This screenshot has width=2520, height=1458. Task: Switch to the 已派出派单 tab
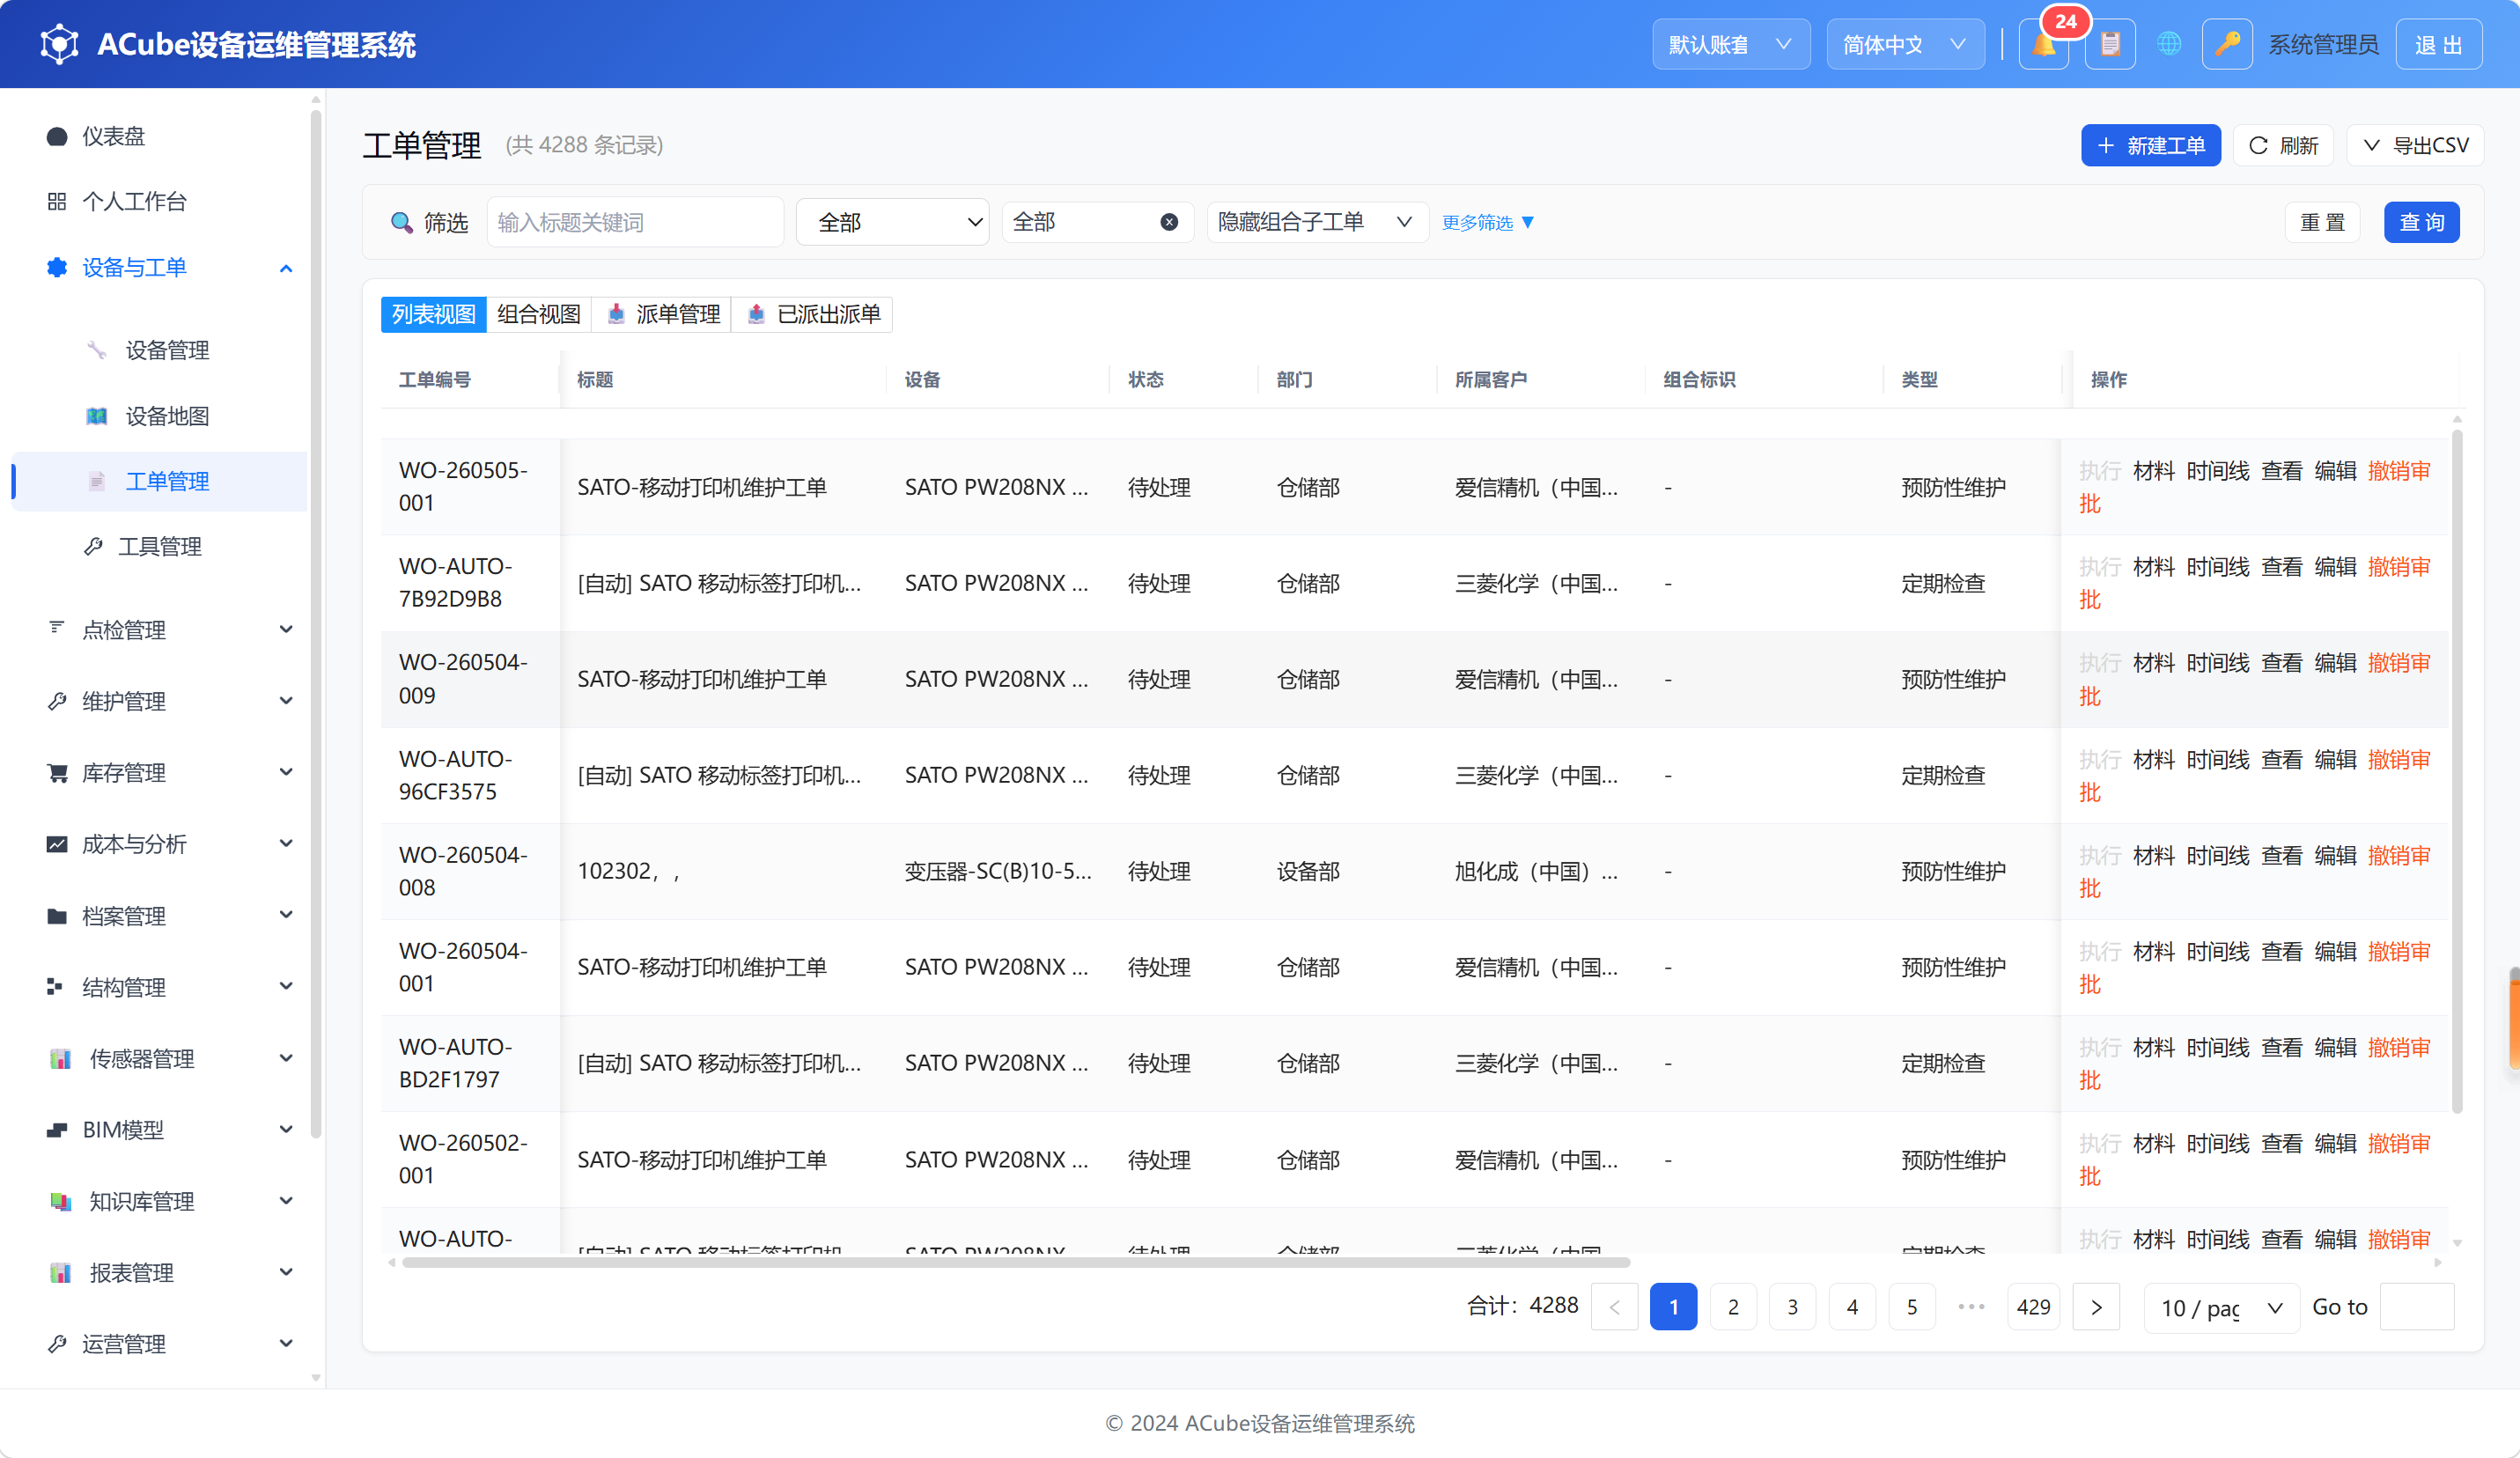point(812,314)
